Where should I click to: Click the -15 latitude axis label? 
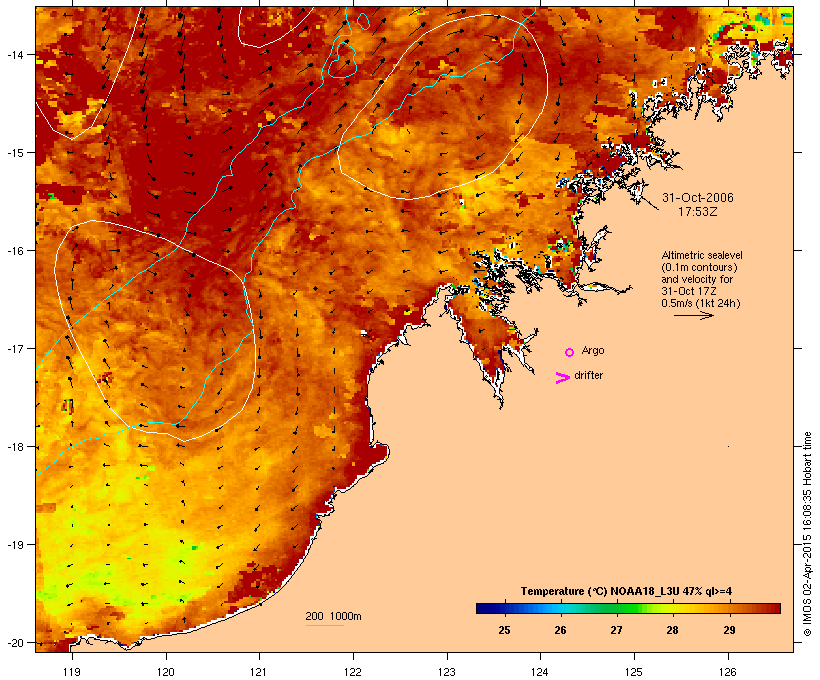(x=15, y=153)
